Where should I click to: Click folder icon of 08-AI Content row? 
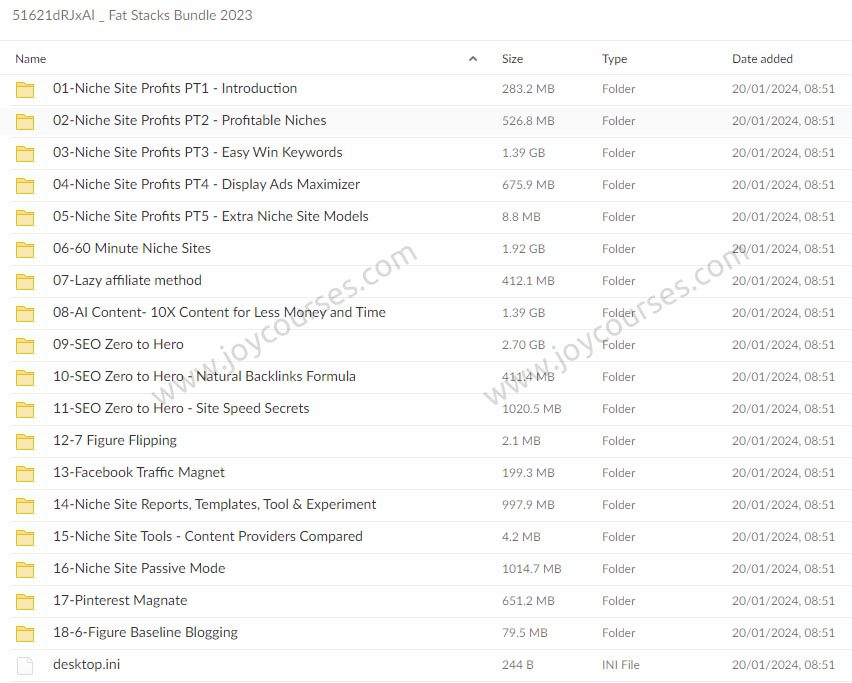[x=24, y=314]
